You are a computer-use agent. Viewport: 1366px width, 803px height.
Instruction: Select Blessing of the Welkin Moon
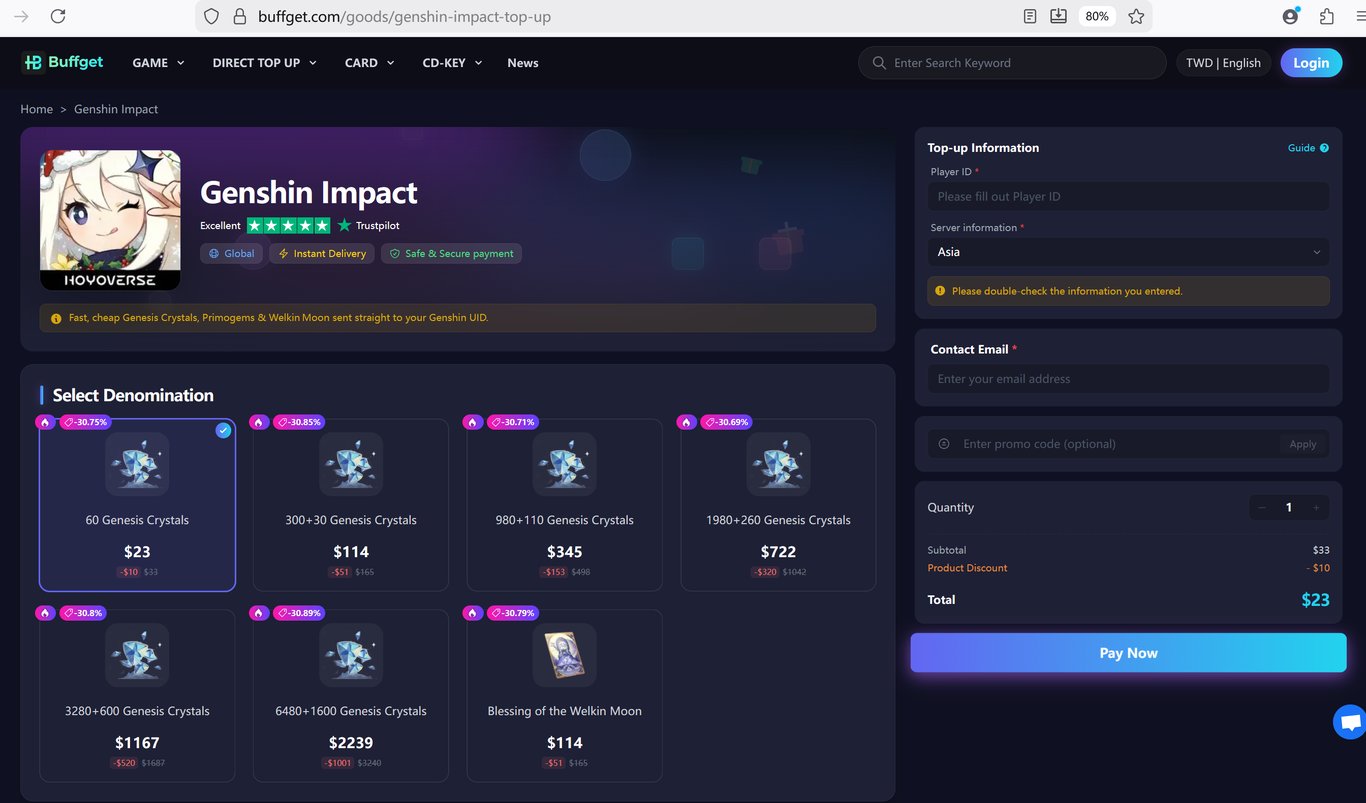[x=565, y=696]
